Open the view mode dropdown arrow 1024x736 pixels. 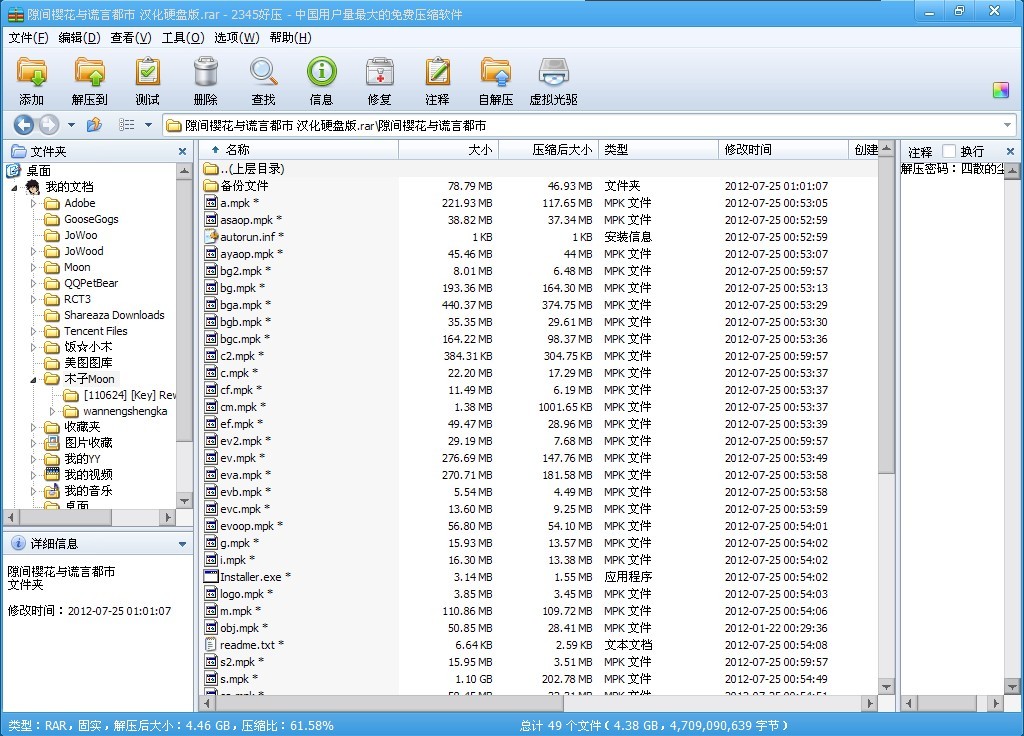[149, 125]
